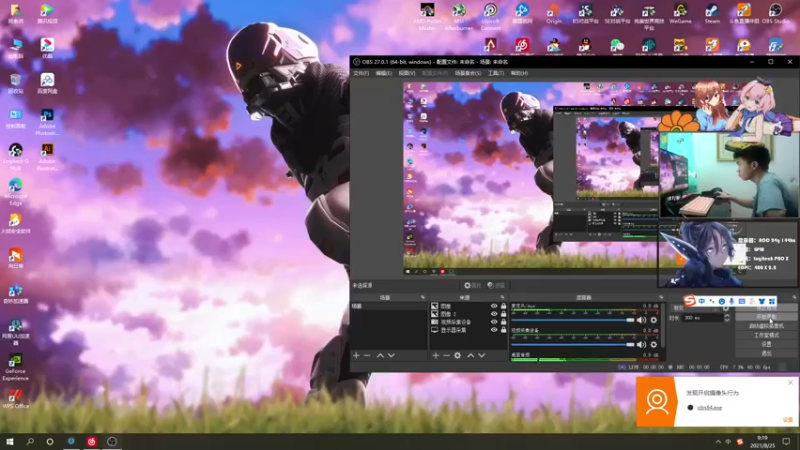Click the OBS icon in the taskbar
800x450 pixels.
coord(112,441)
